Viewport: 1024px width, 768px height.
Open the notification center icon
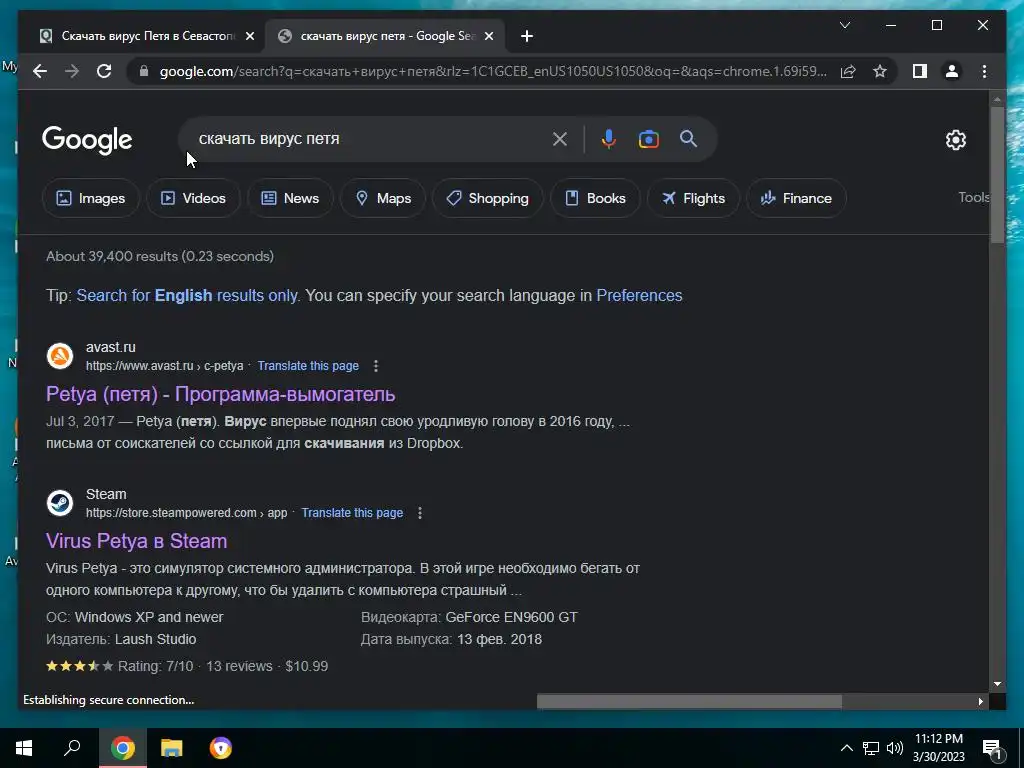click(x=992, y=748)
